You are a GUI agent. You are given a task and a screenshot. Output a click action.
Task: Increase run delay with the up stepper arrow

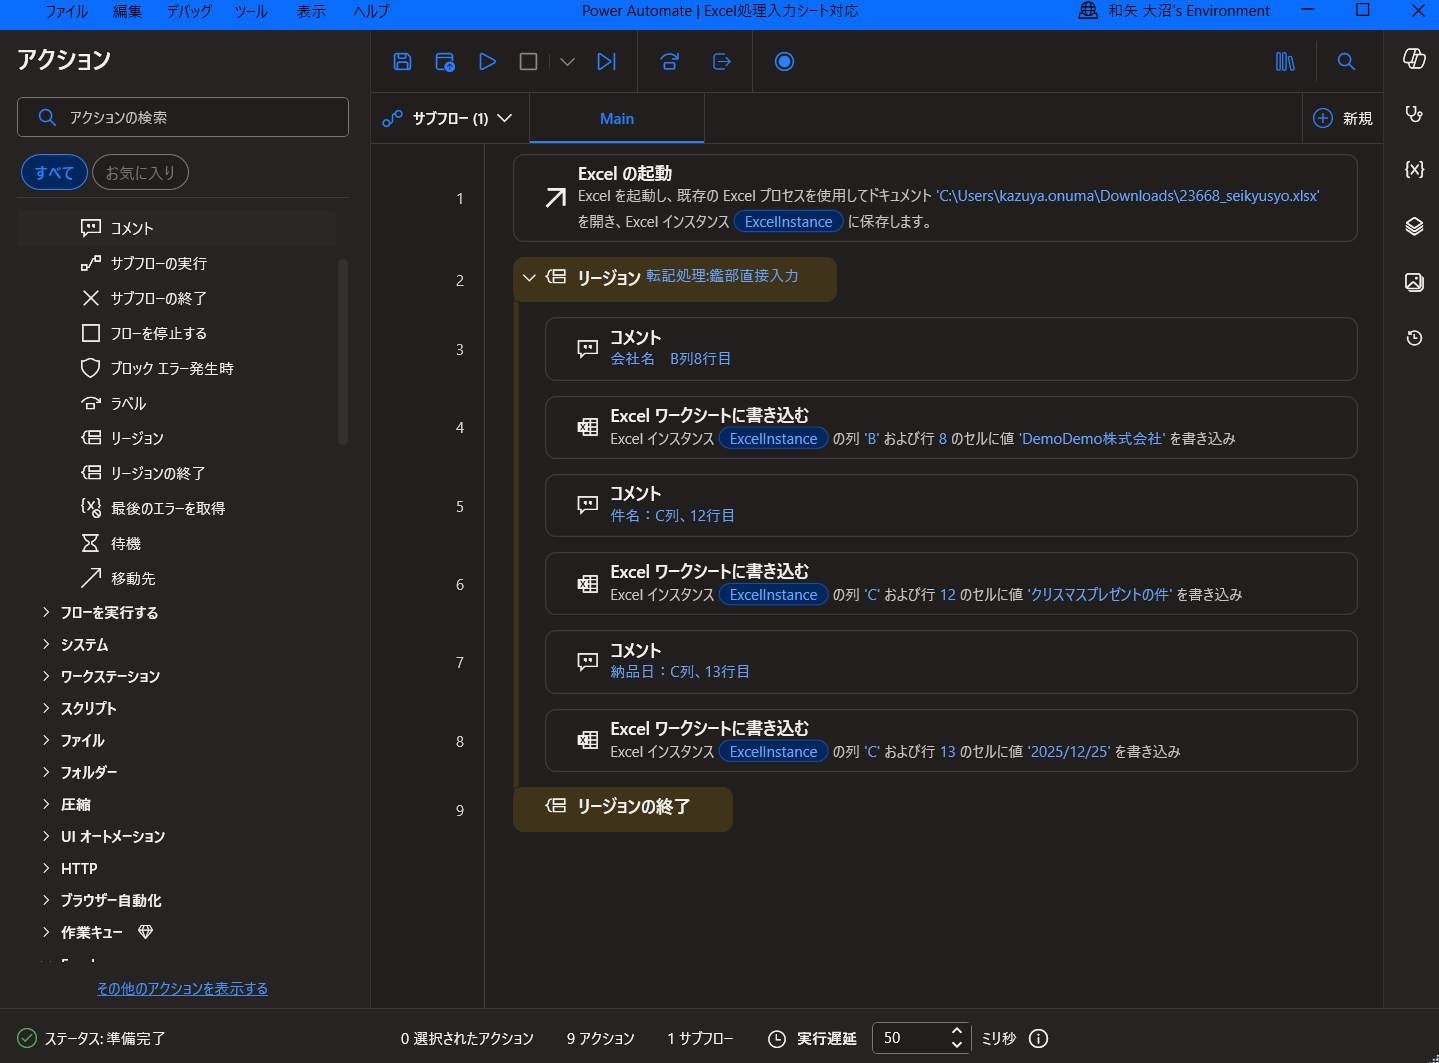coord(957,1031)
